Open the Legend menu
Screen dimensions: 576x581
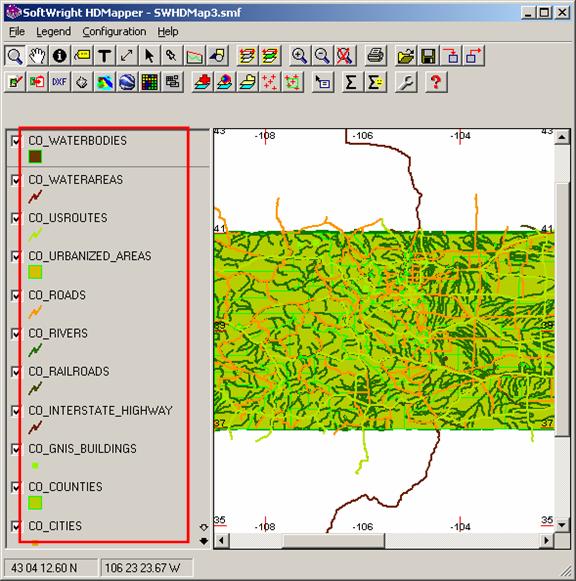[x=53, y=32]
